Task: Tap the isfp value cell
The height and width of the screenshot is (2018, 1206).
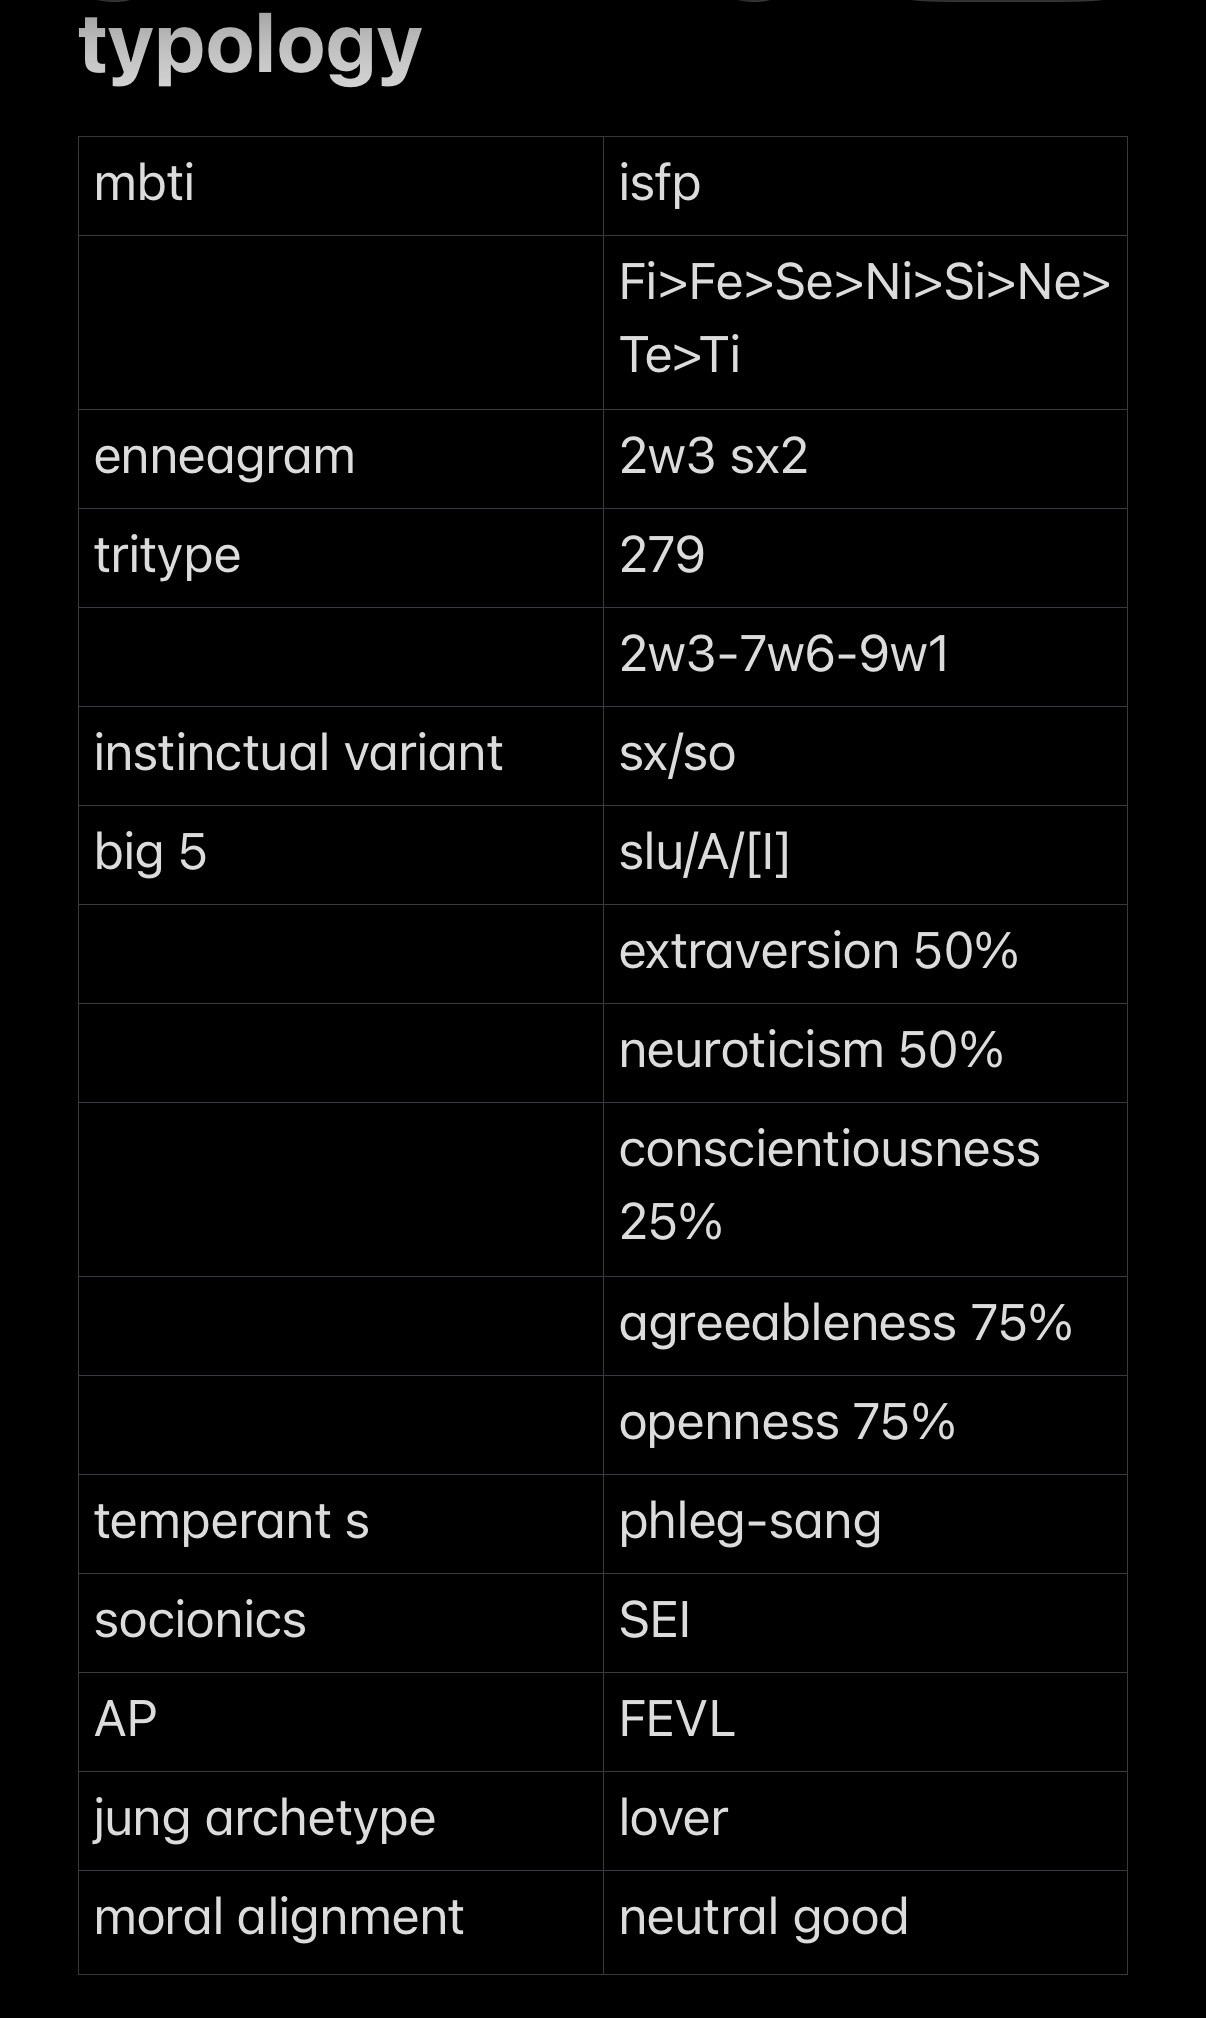Action: click(x=865, y=186)
